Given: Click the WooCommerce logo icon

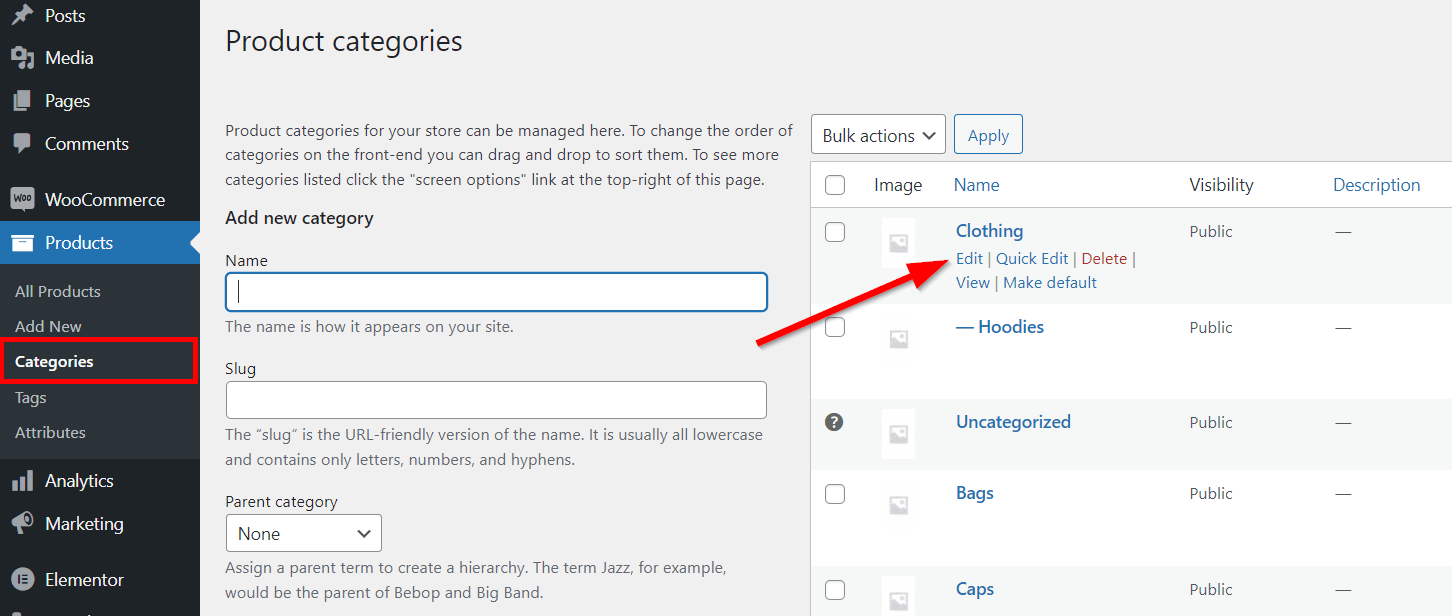Looking at the screenshot, I should tap(20, 199).
